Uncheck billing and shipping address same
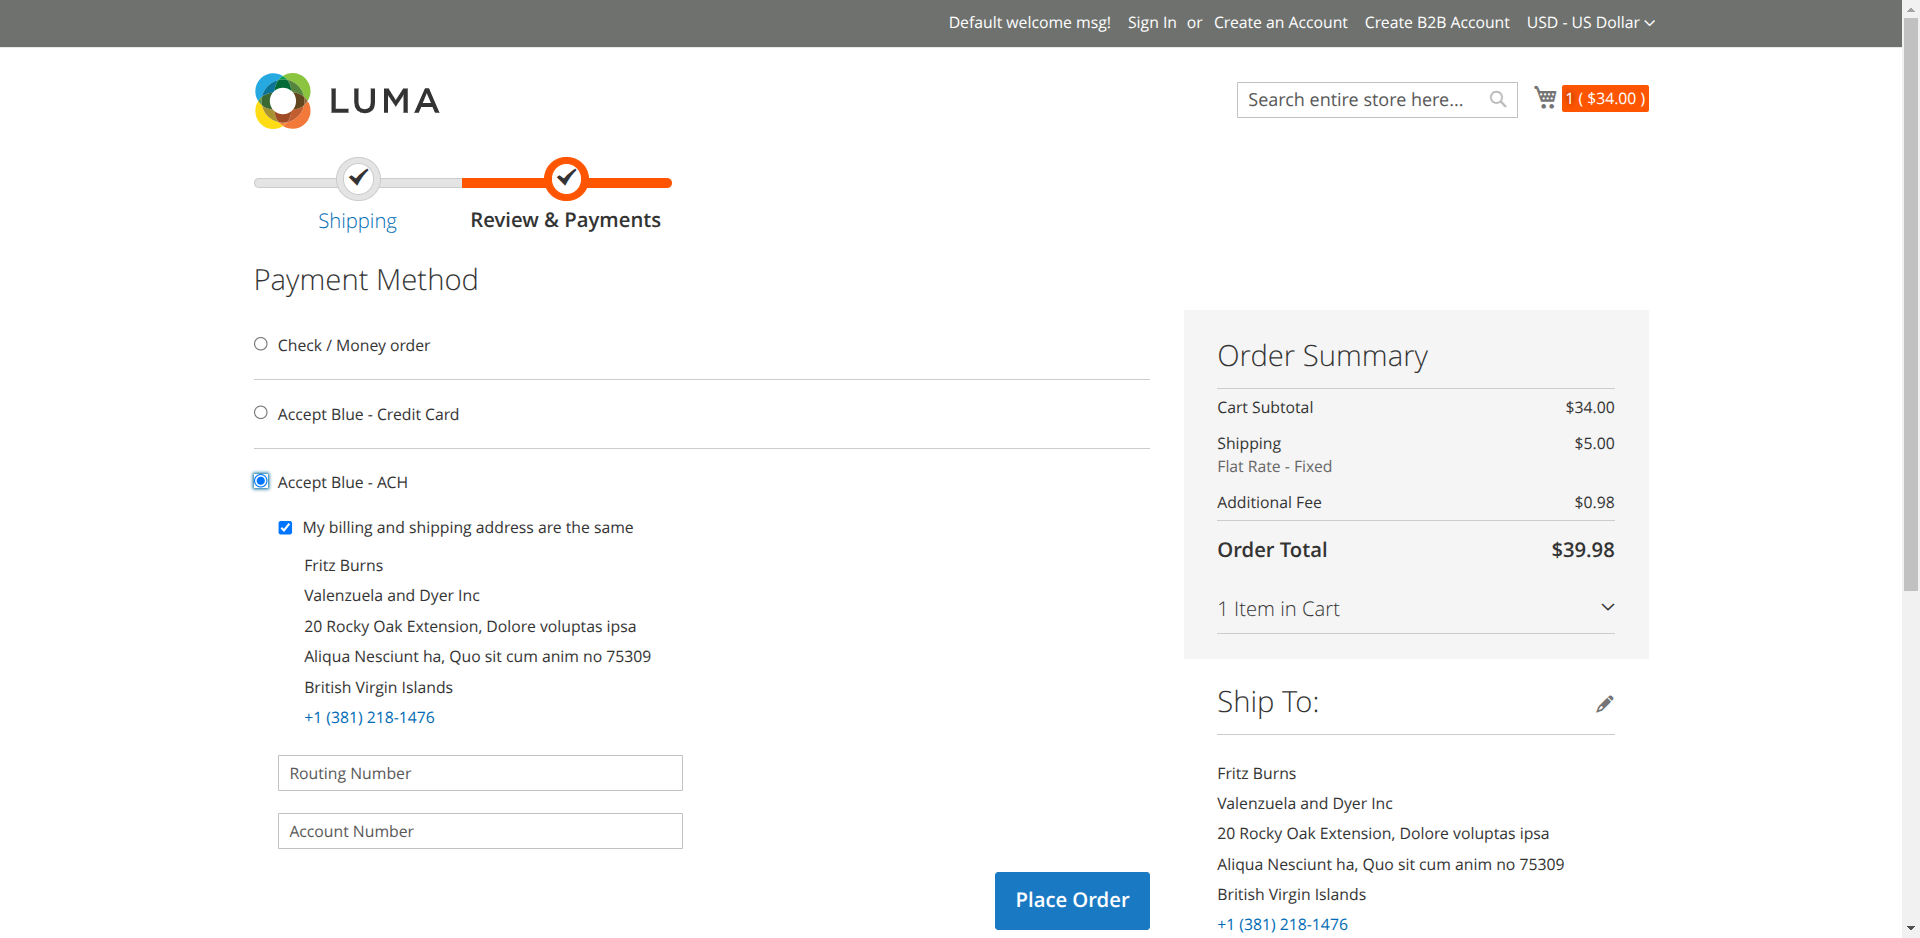Image resolution: width=1920 pixels, height=938 pixels. pyautogui.click(x=286, y=528)
